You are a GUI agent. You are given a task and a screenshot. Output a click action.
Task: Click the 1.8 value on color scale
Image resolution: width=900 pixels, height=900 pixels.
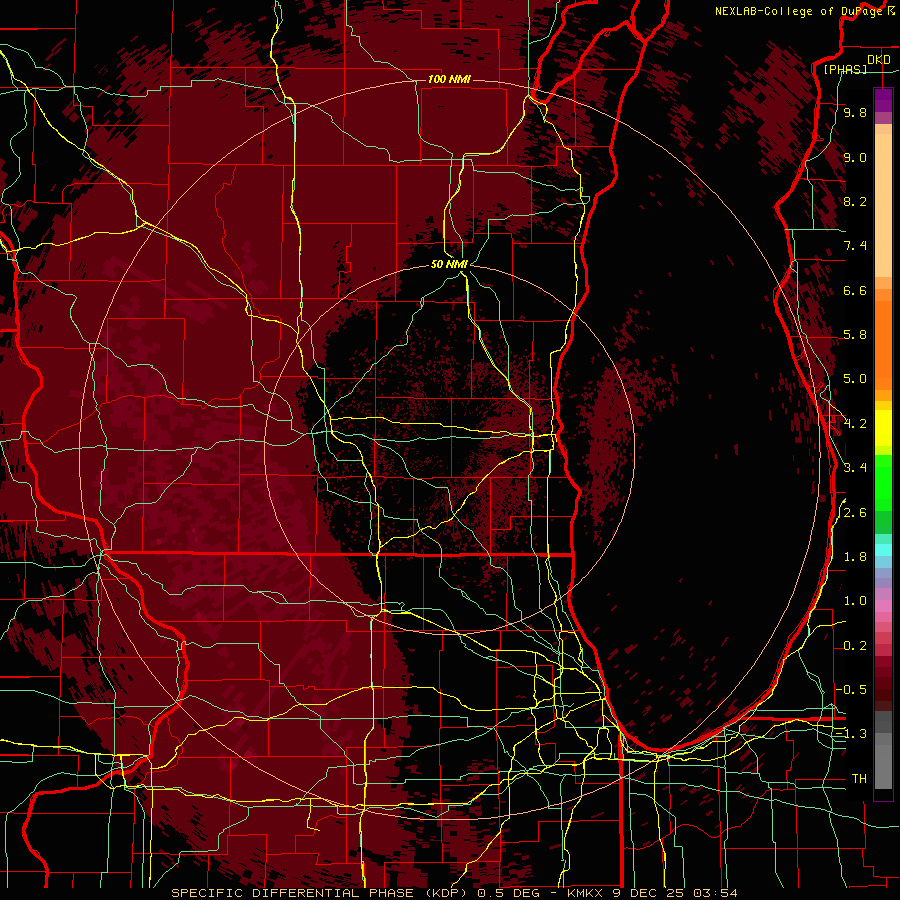tap(855, 557)
